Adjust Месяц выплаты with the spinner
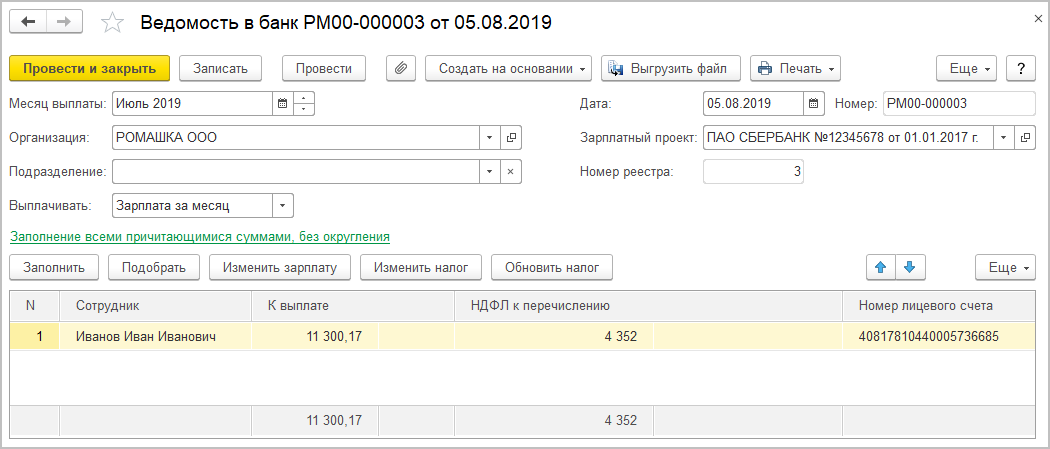Image resolution: width=1050 pixels, height=449 pixels. point(304,103)
